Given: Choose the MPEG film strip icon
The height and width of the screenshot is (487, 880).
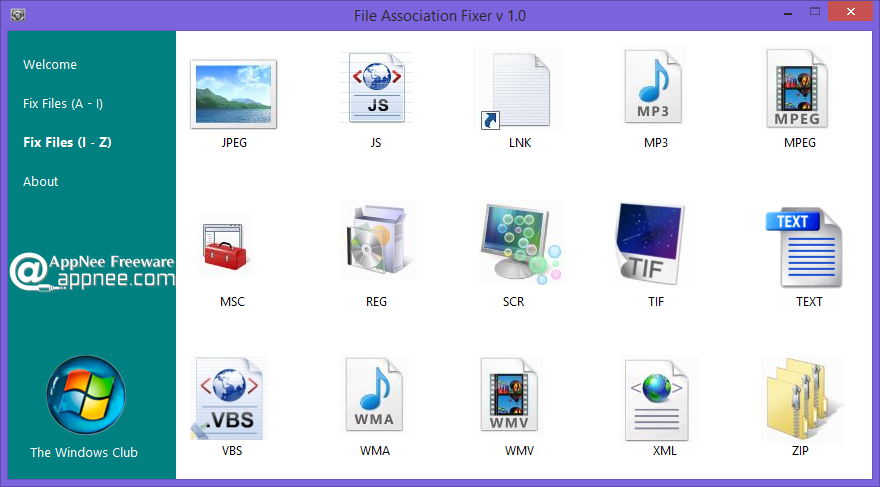Looking at the screenshot, I should pos(797,89).
